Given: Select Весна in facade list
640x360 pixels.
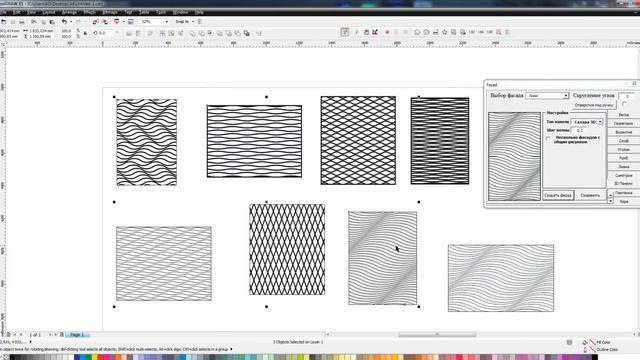Looking at the screenshot, I should point(624,115).
